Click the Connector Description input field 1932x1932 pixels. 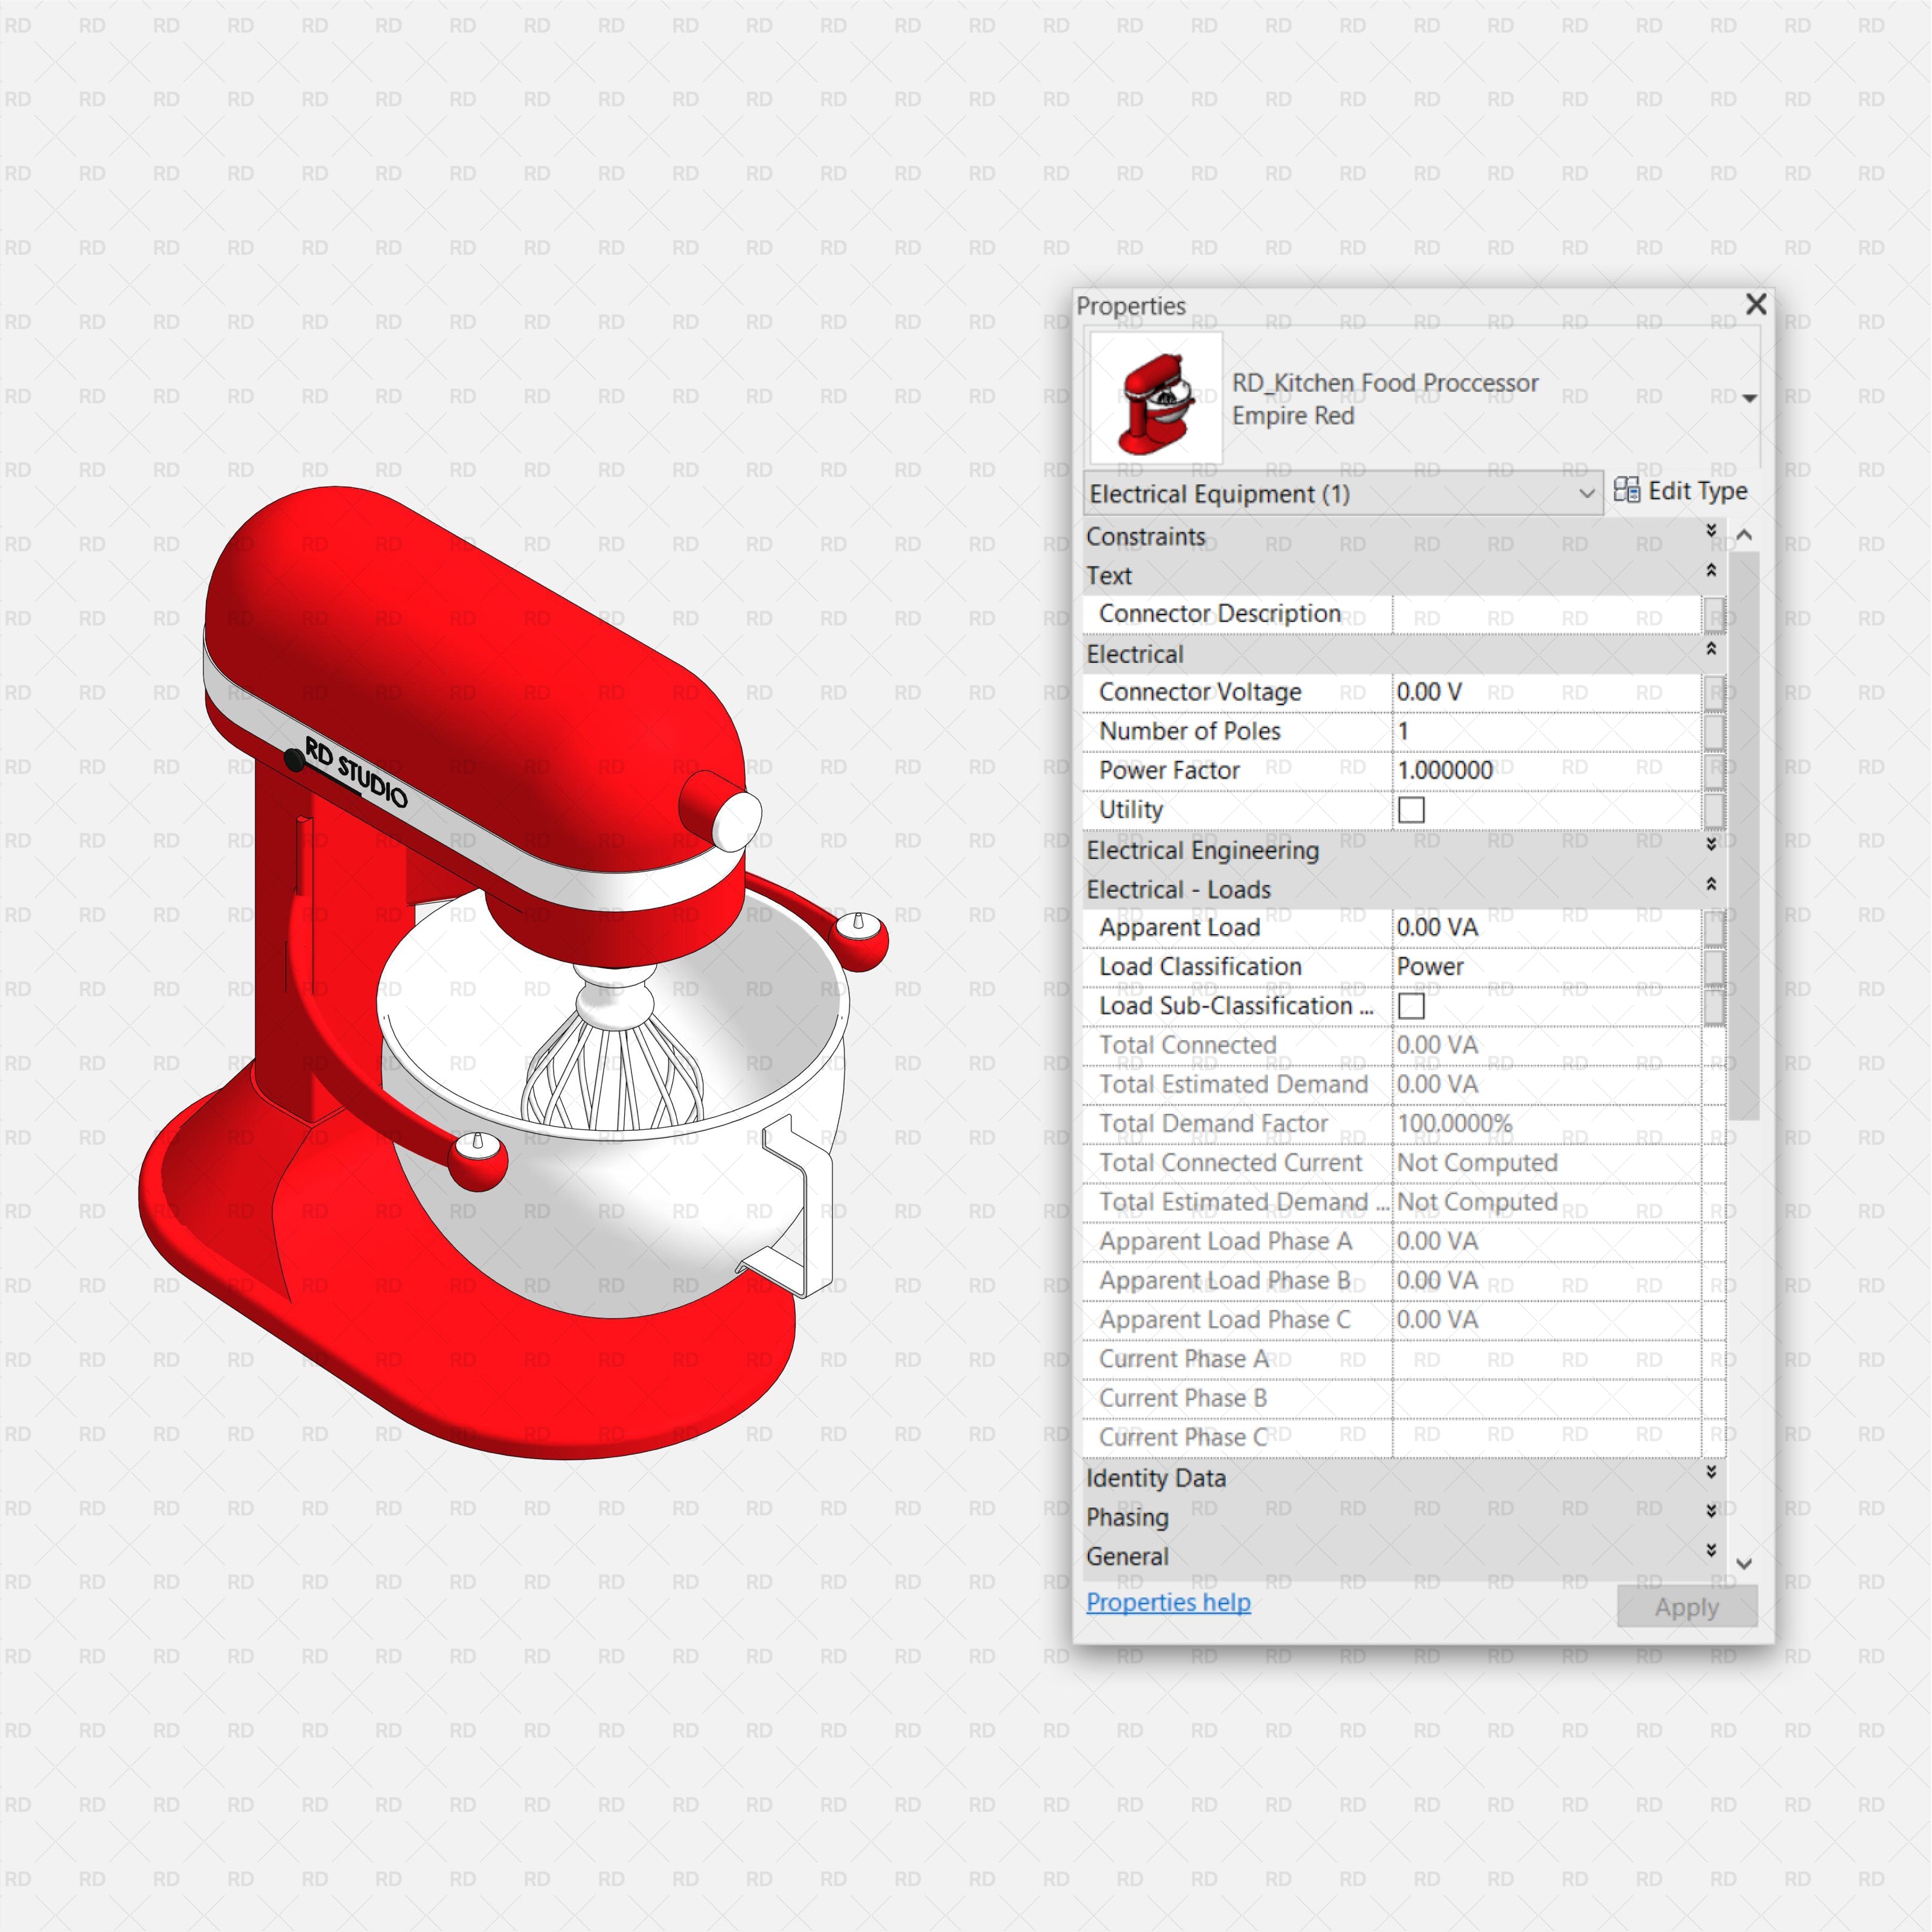coord(1550,613)
